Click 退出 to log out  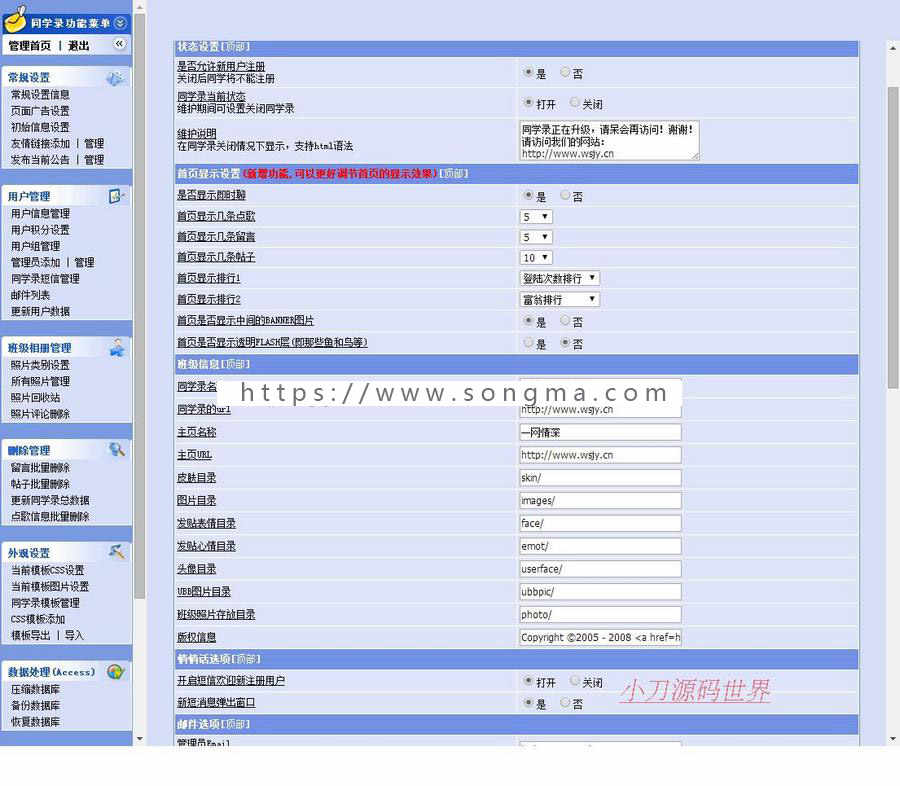[x=78, y=44]
